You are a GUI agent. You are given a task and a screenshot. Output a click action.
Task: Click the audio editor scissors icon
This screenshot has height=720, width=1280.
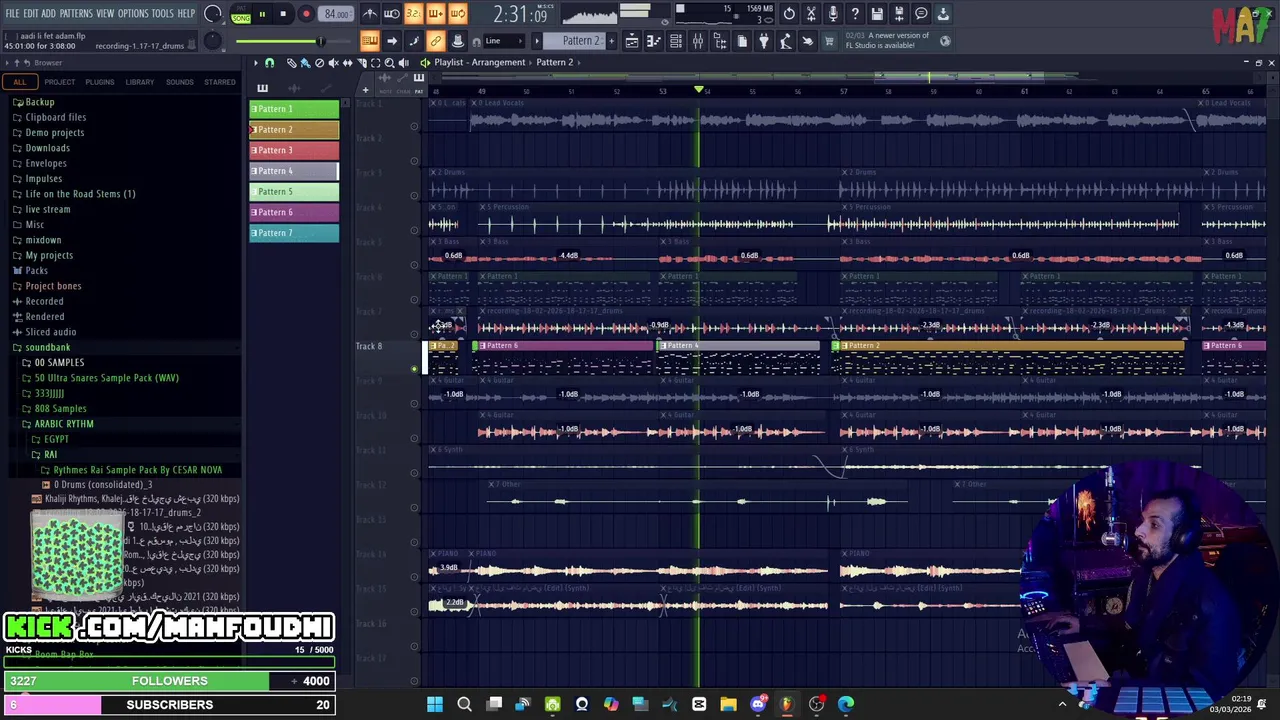click(811, 14)
